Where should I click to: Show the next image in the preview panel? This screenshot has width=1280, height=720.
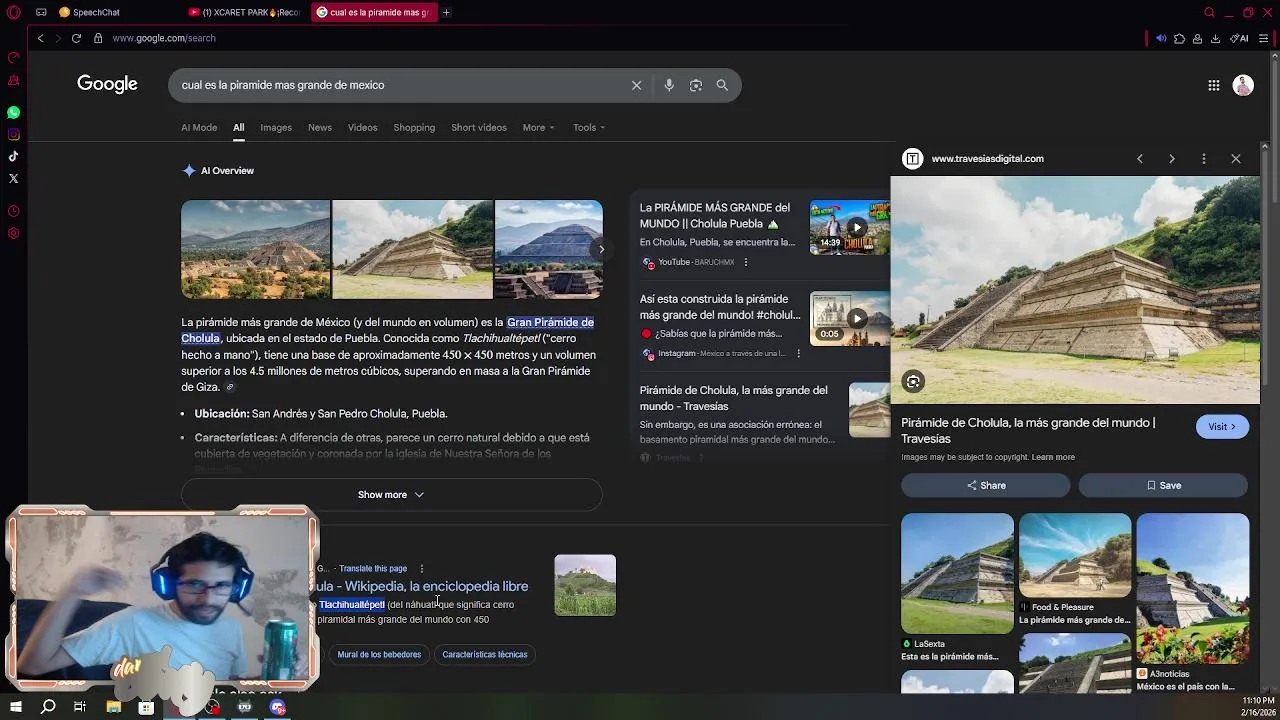click(1172, 159)
